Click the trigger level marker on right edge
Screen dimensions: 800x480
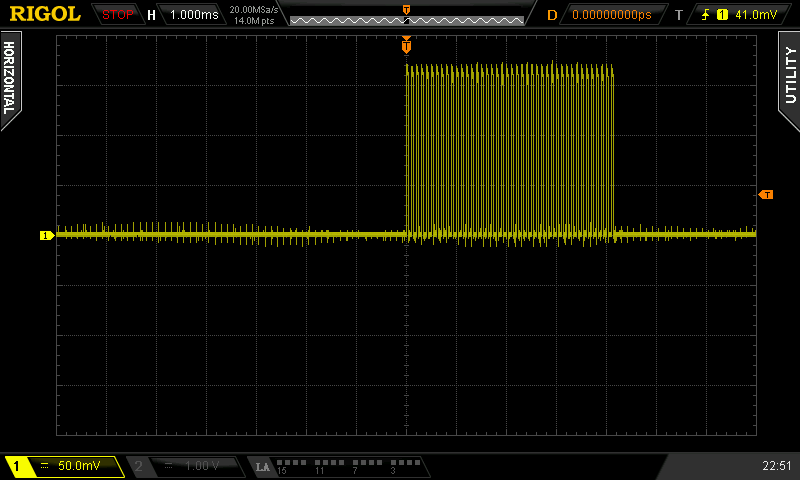tap(765, 194)
